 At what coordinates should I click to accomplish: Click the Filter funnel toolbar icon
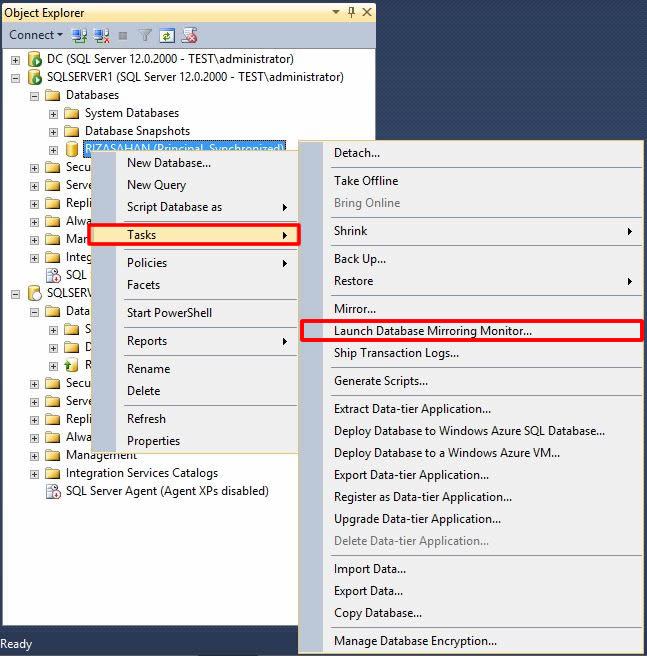(145, 35)
